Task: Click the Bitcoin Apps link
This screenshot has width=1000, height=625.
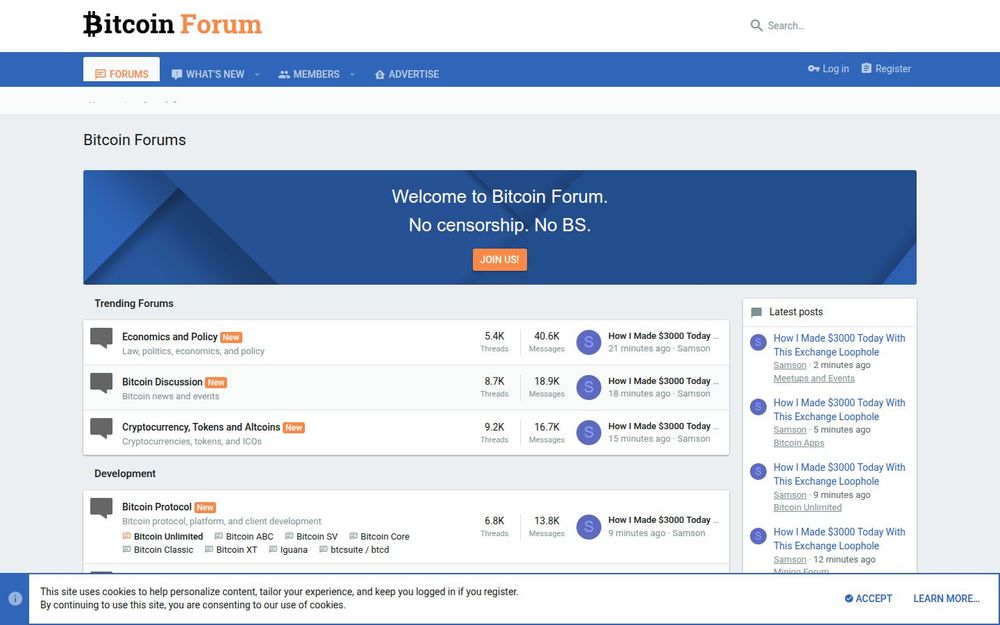Action: 798,443
